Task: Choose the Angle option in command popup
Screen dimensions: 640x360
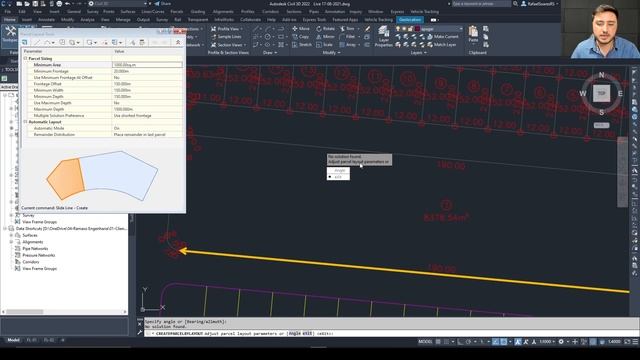Action: 340,170
